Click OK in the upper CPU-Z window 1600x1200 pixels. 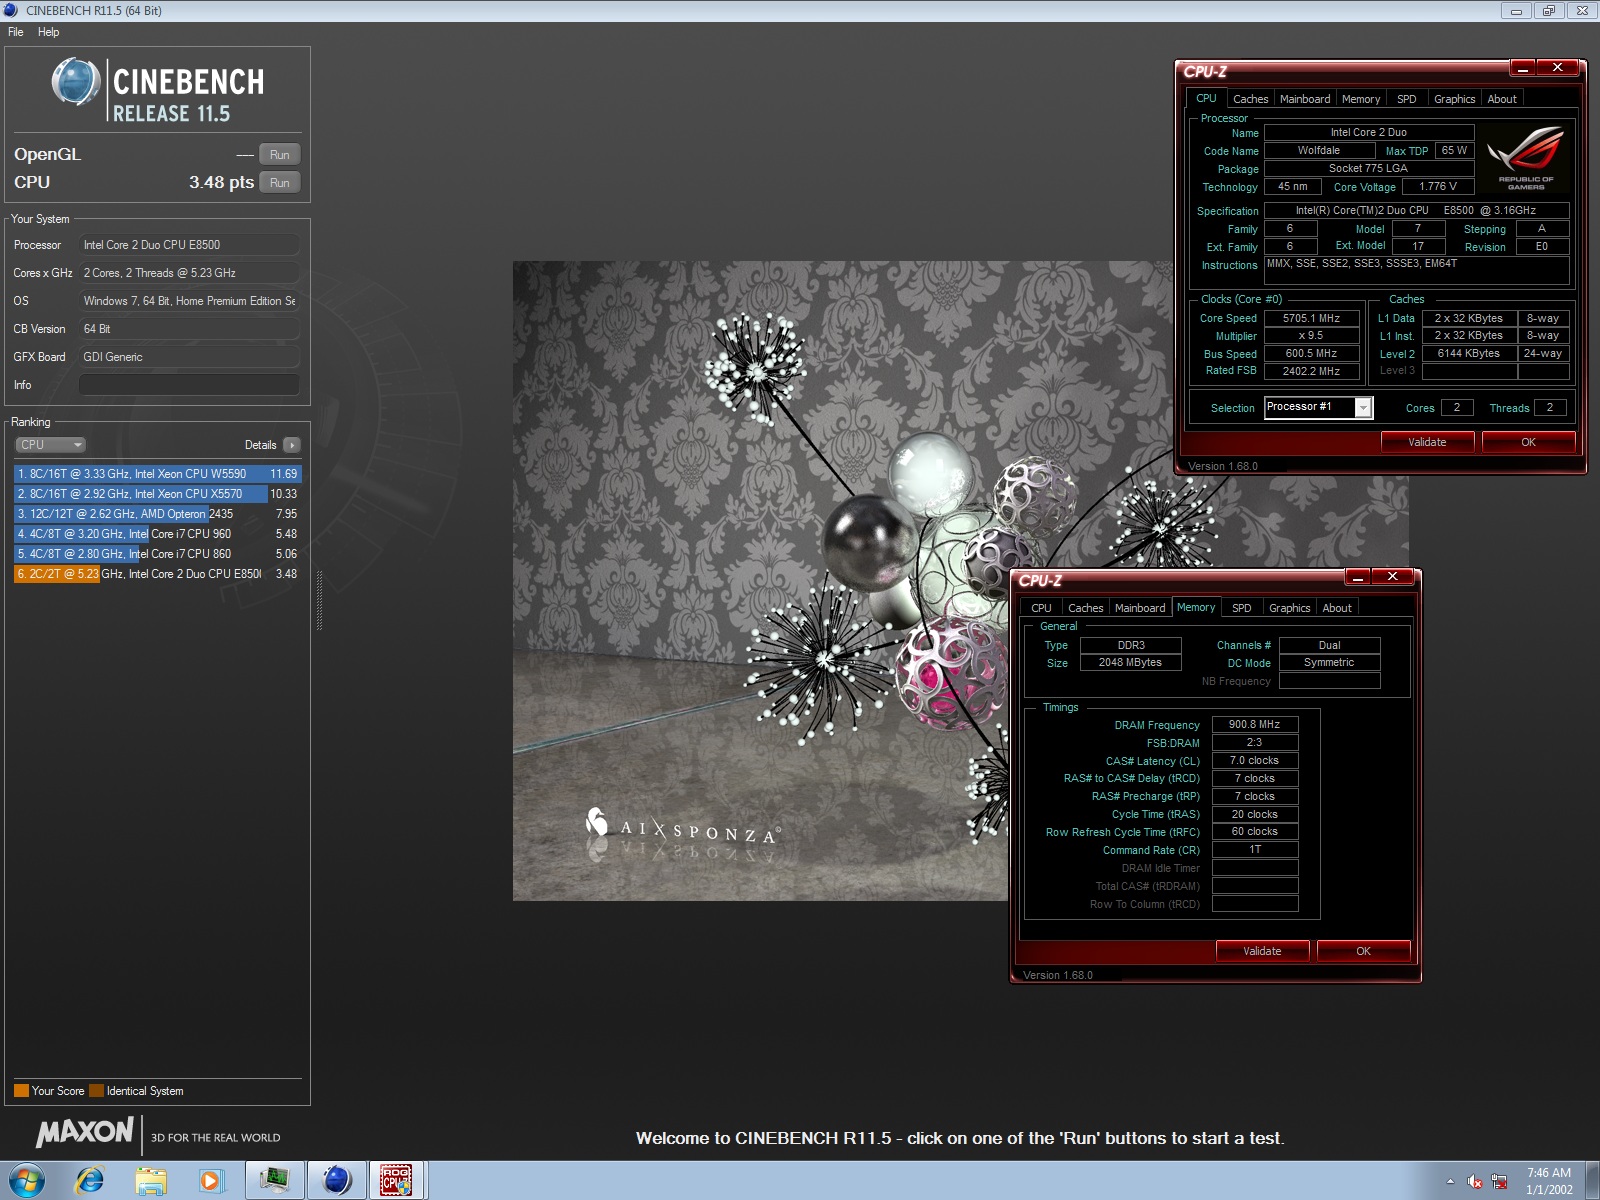(x=1528, y=442)
